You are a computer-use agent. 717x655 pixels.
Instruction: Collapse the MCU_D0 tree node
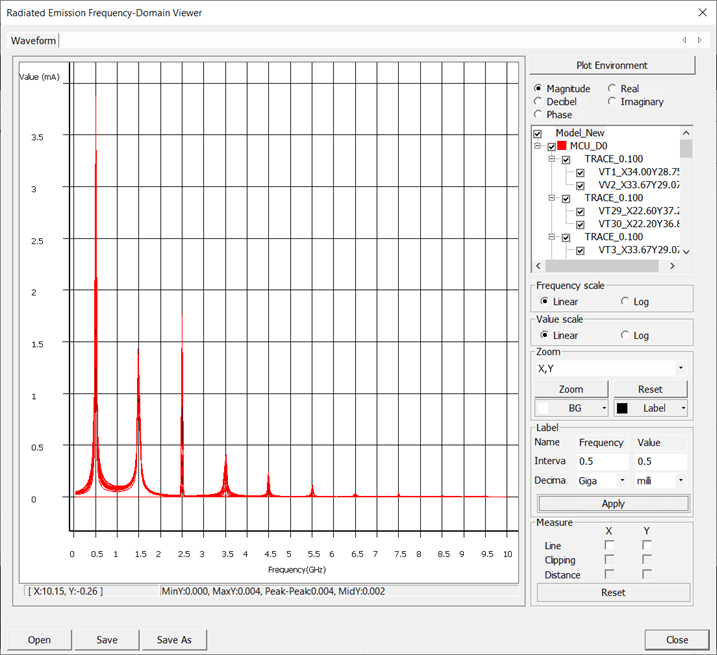click(x=539, y=147)
